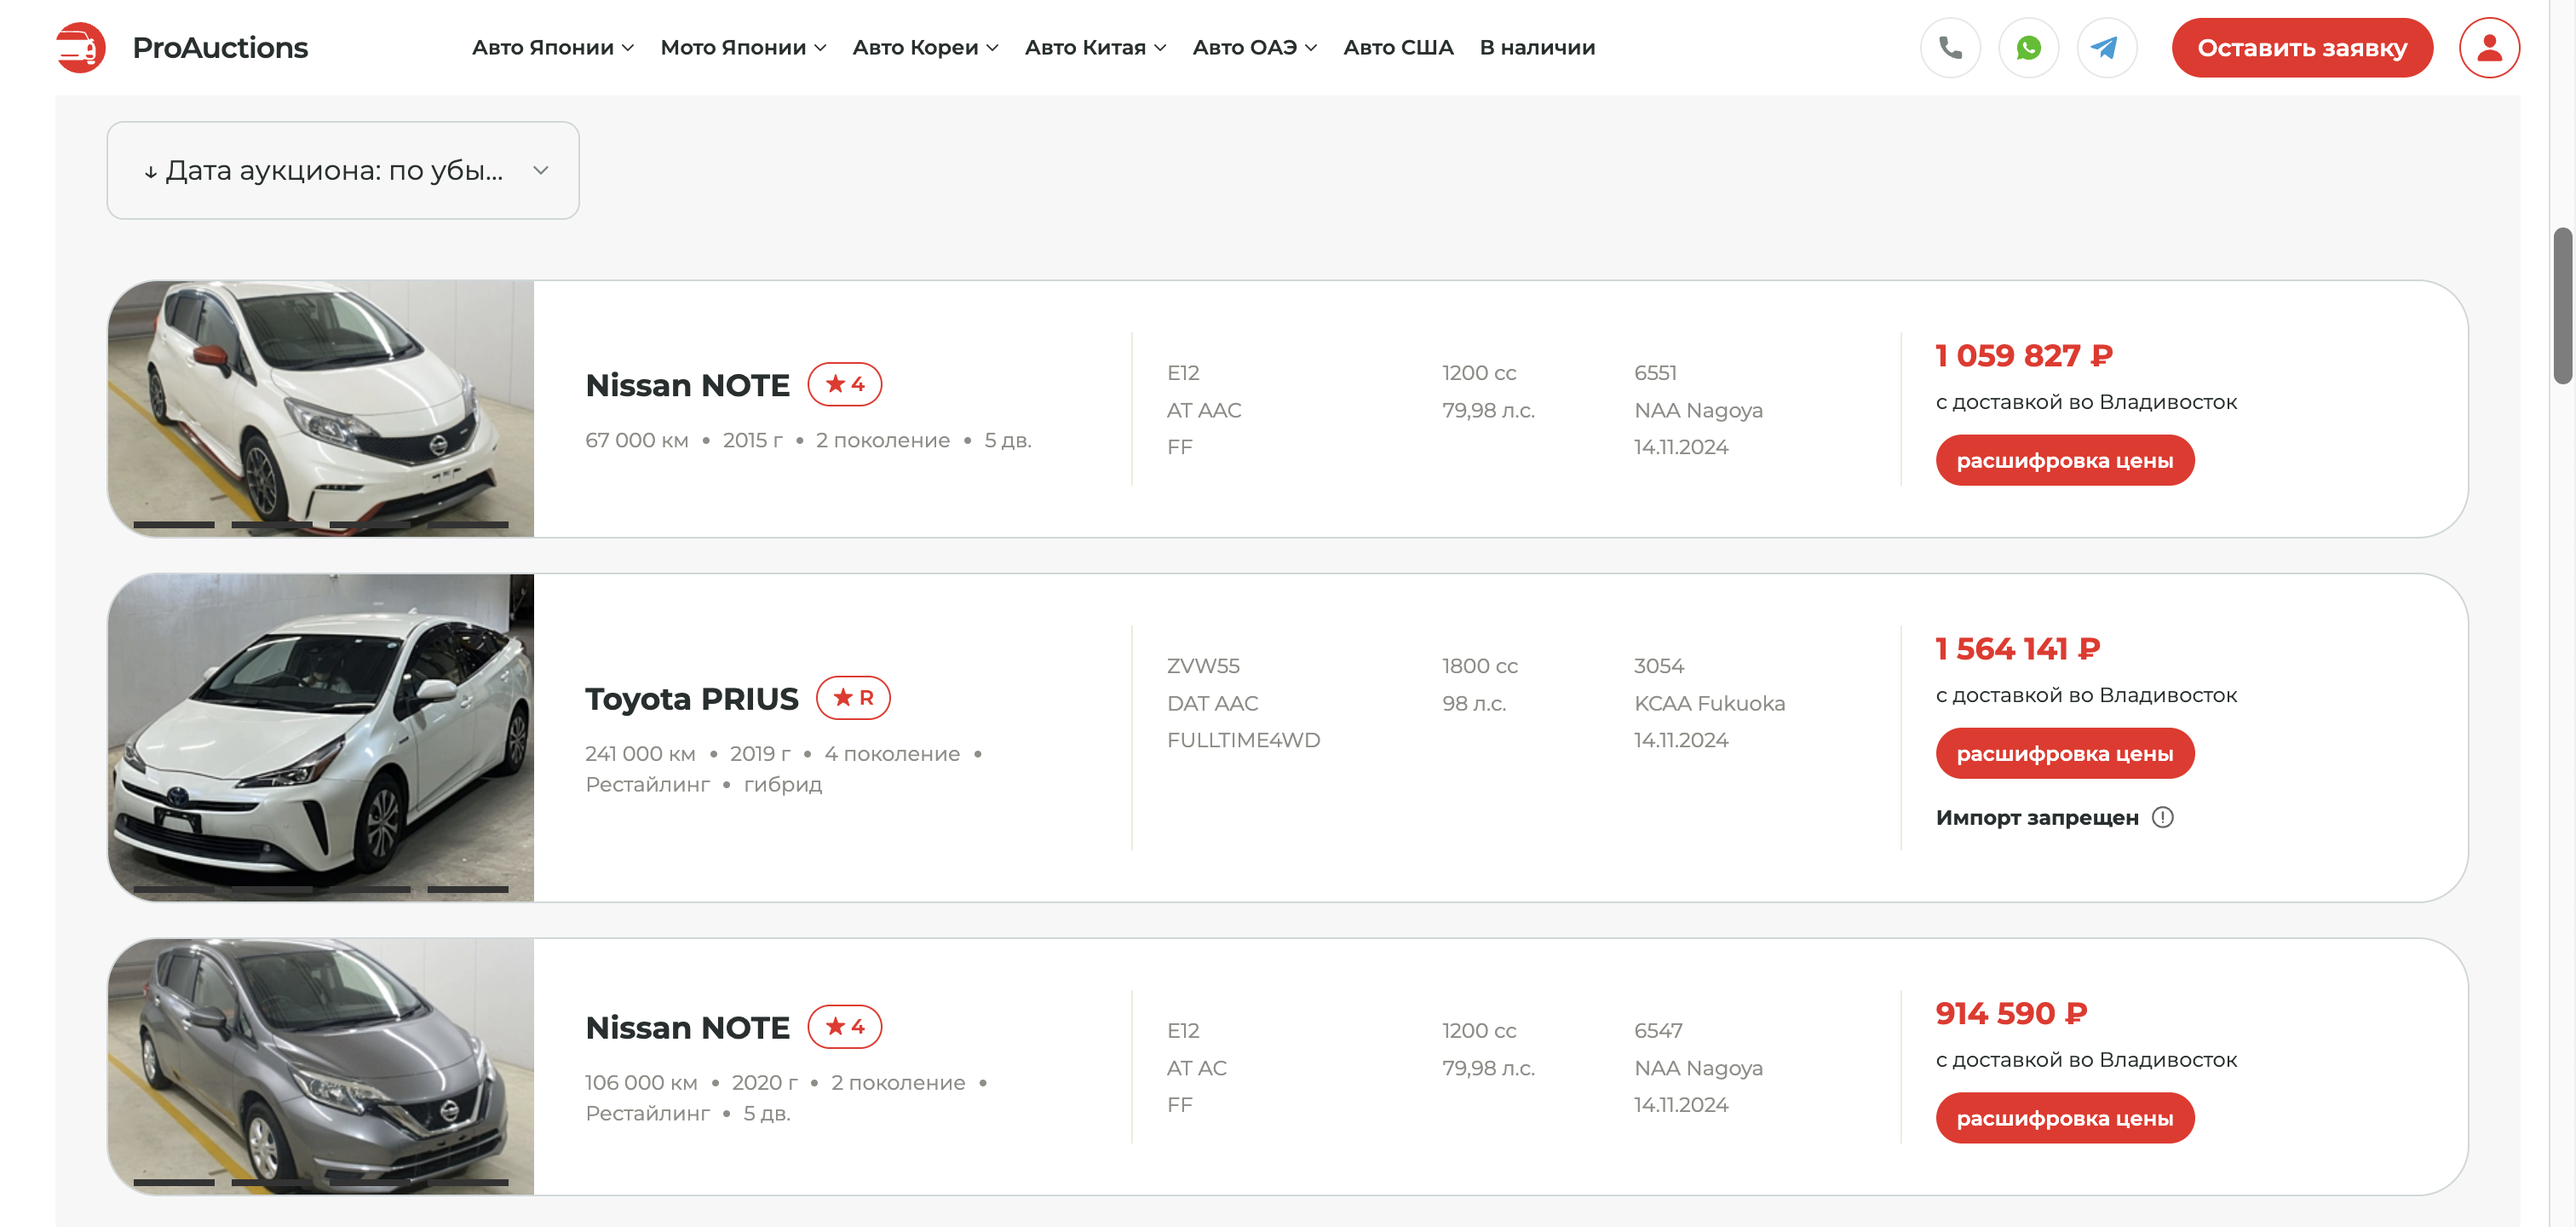Viewport: 2576px width, 1227px height.
Task: Click the гибрид label on Toyota PRIUS
Action: [x=782, y=785]
